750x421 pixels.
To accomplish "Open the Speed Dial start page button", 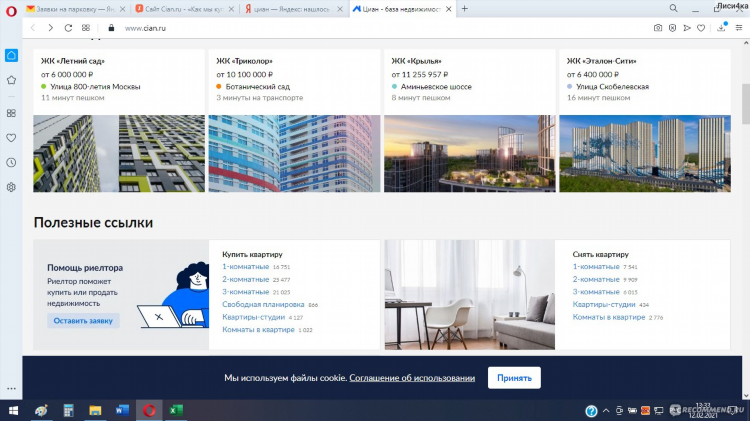I will [86, 28].
